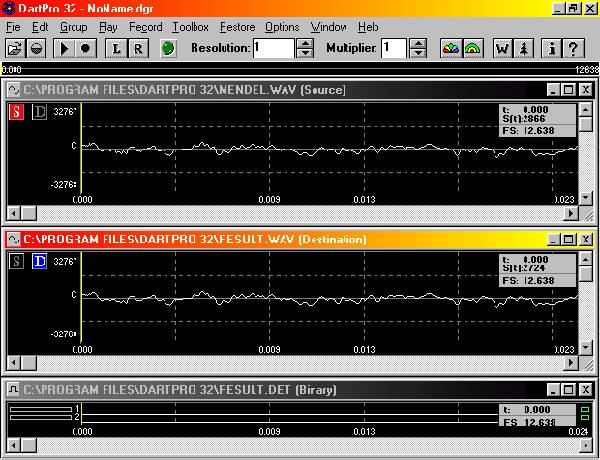Select the L channel toolbar button
This screenshot has width=600, height=460.
[x=116, y=48]
